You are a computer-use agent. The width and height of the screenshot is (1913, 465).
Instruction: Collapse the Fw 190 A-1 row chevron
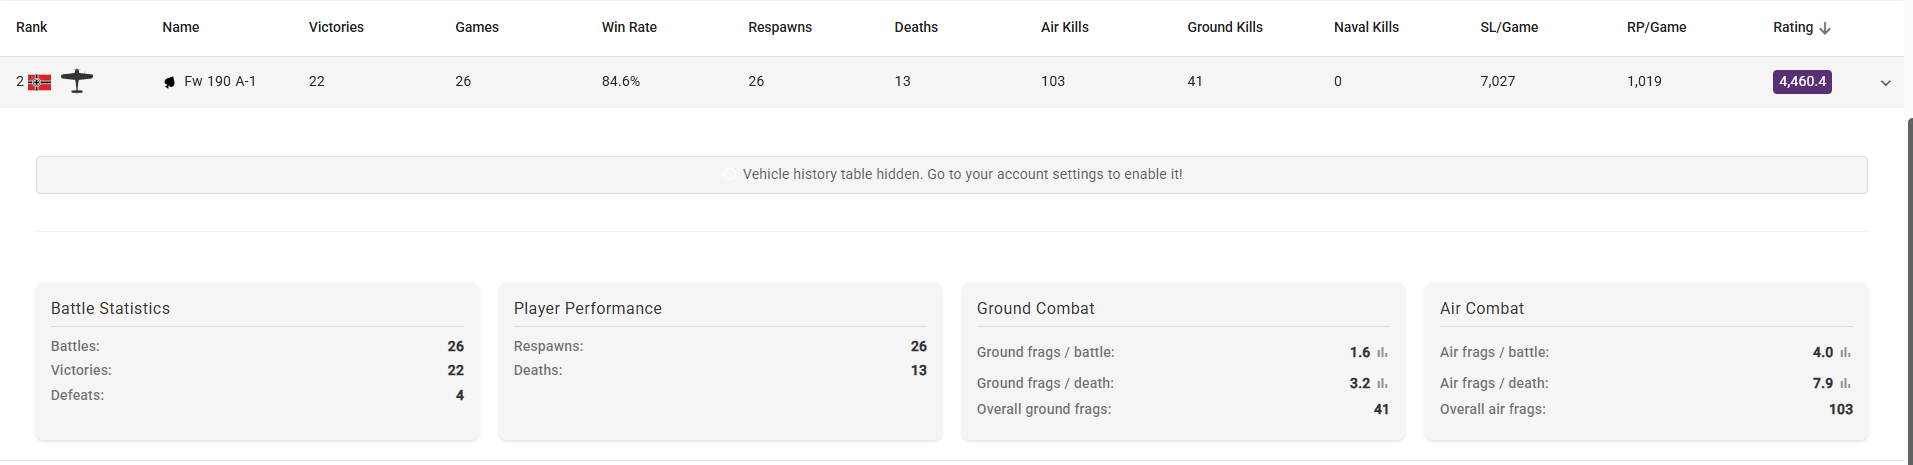[x=1885, y=83]
